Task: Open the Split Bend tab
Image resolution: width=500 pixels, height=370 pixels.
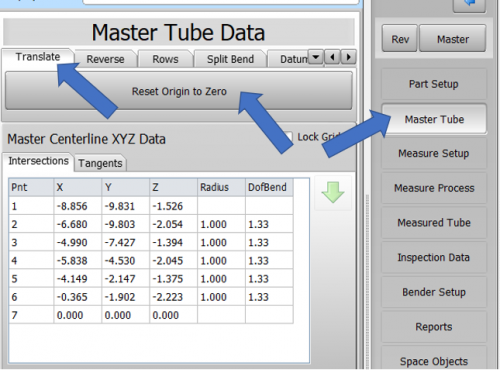Action: (x=230, y=59)
